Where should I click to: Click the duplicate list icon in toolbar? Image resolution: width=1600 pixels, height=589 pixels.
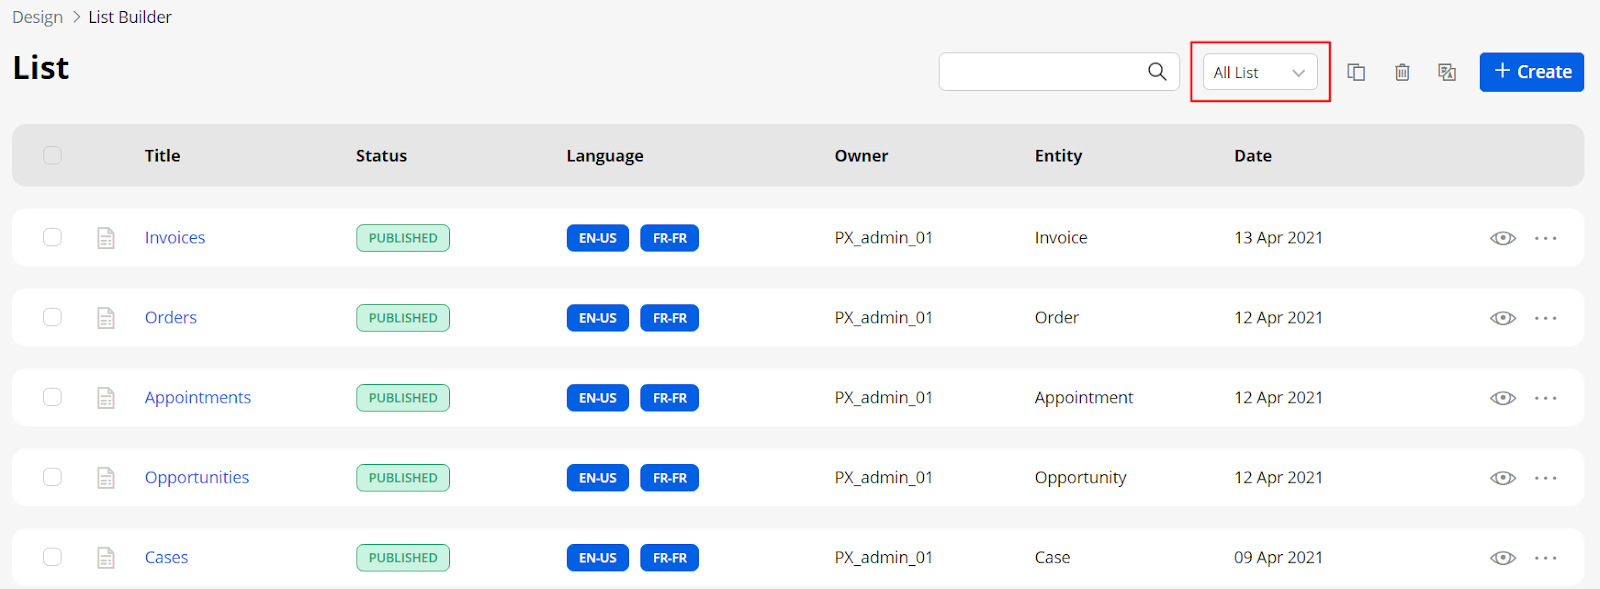click(1356, 72)
